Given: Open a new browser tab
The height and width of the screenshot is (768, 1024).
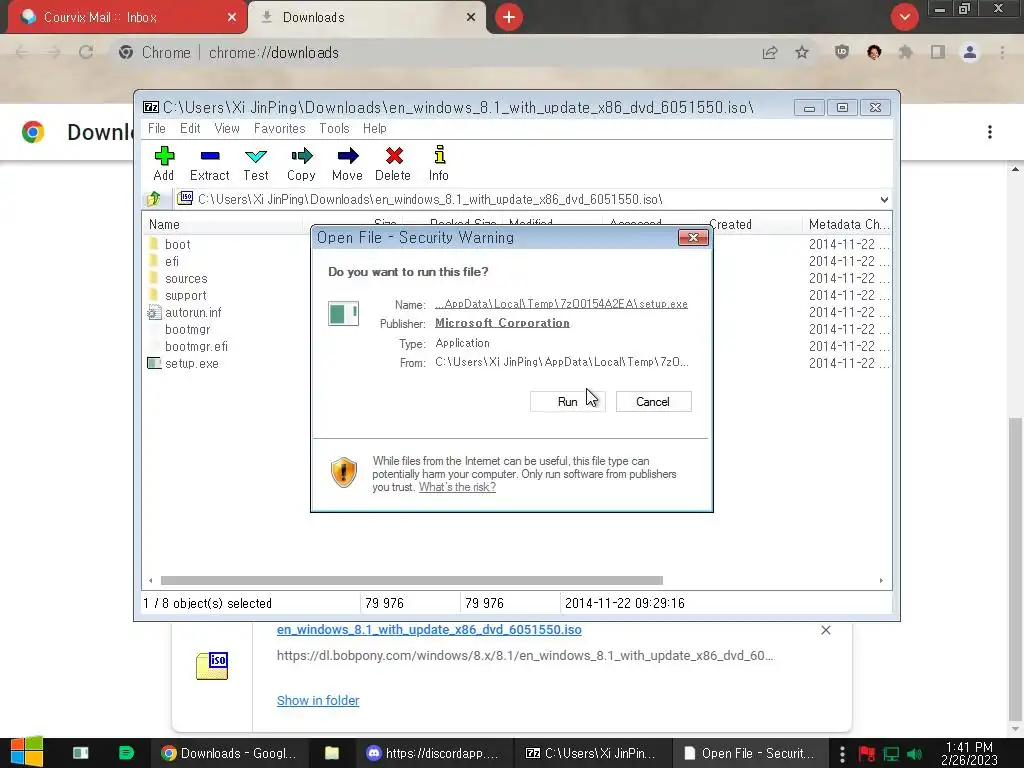Looking at the screenshot, I should (509, 17).
